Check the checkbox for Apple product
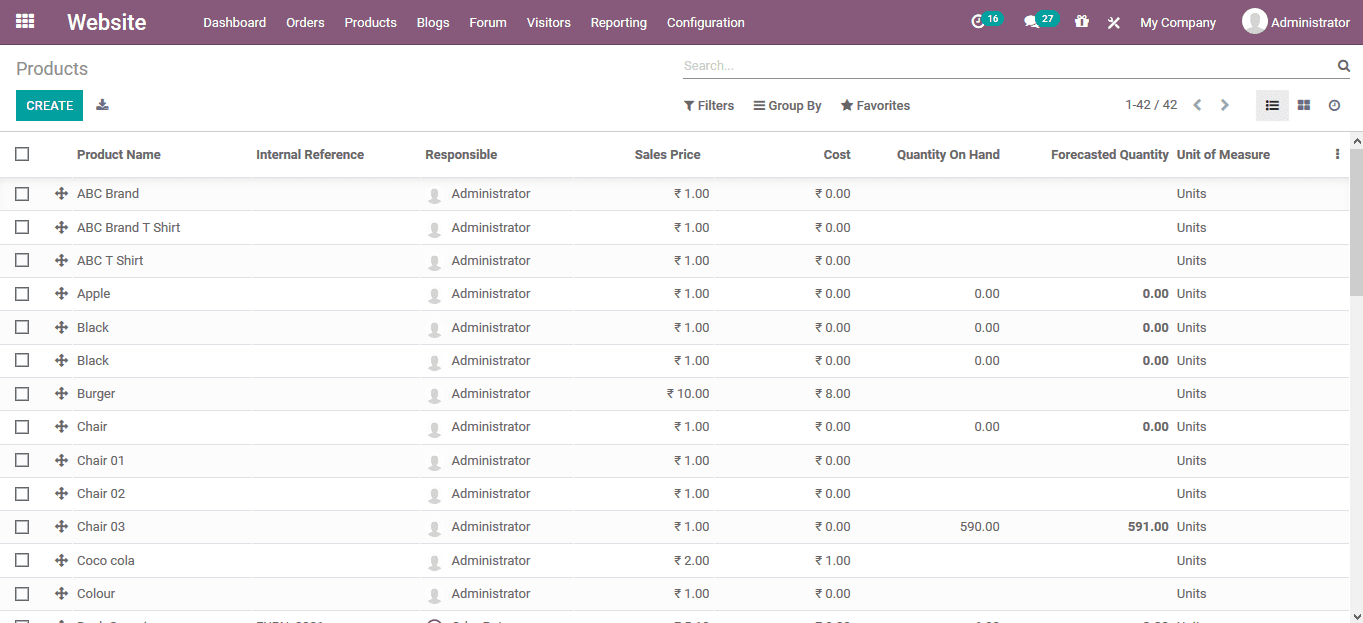 22,293
